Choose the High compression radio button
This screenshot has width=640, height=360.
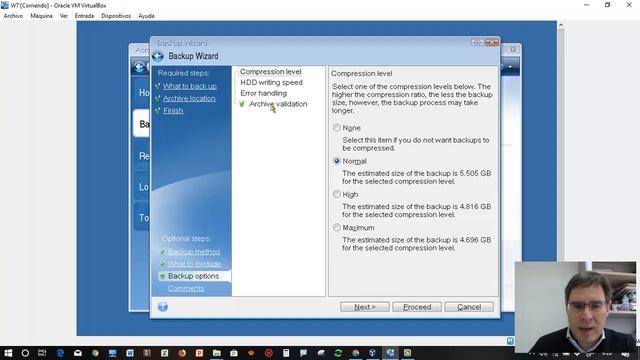coord(337,195)
